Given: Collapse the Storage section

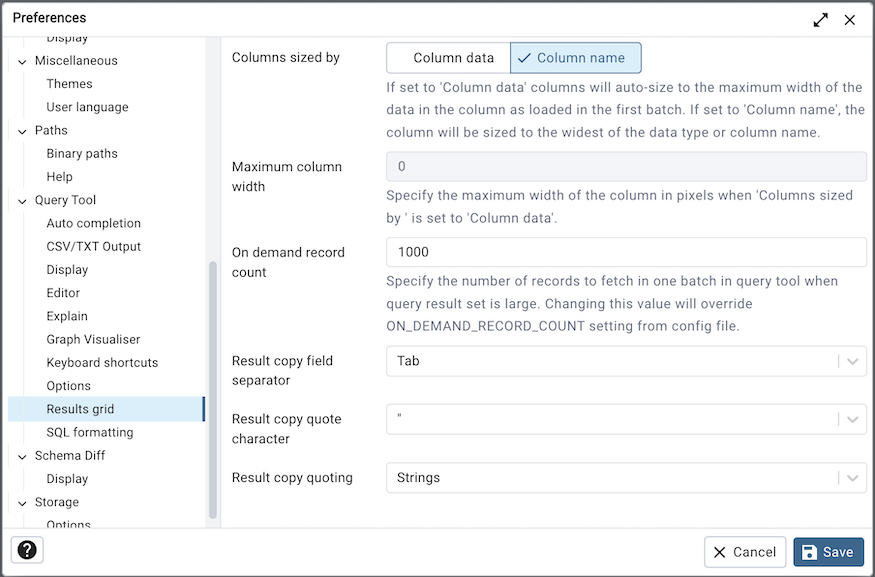Looking at the screenshot, I should point(22,501).
